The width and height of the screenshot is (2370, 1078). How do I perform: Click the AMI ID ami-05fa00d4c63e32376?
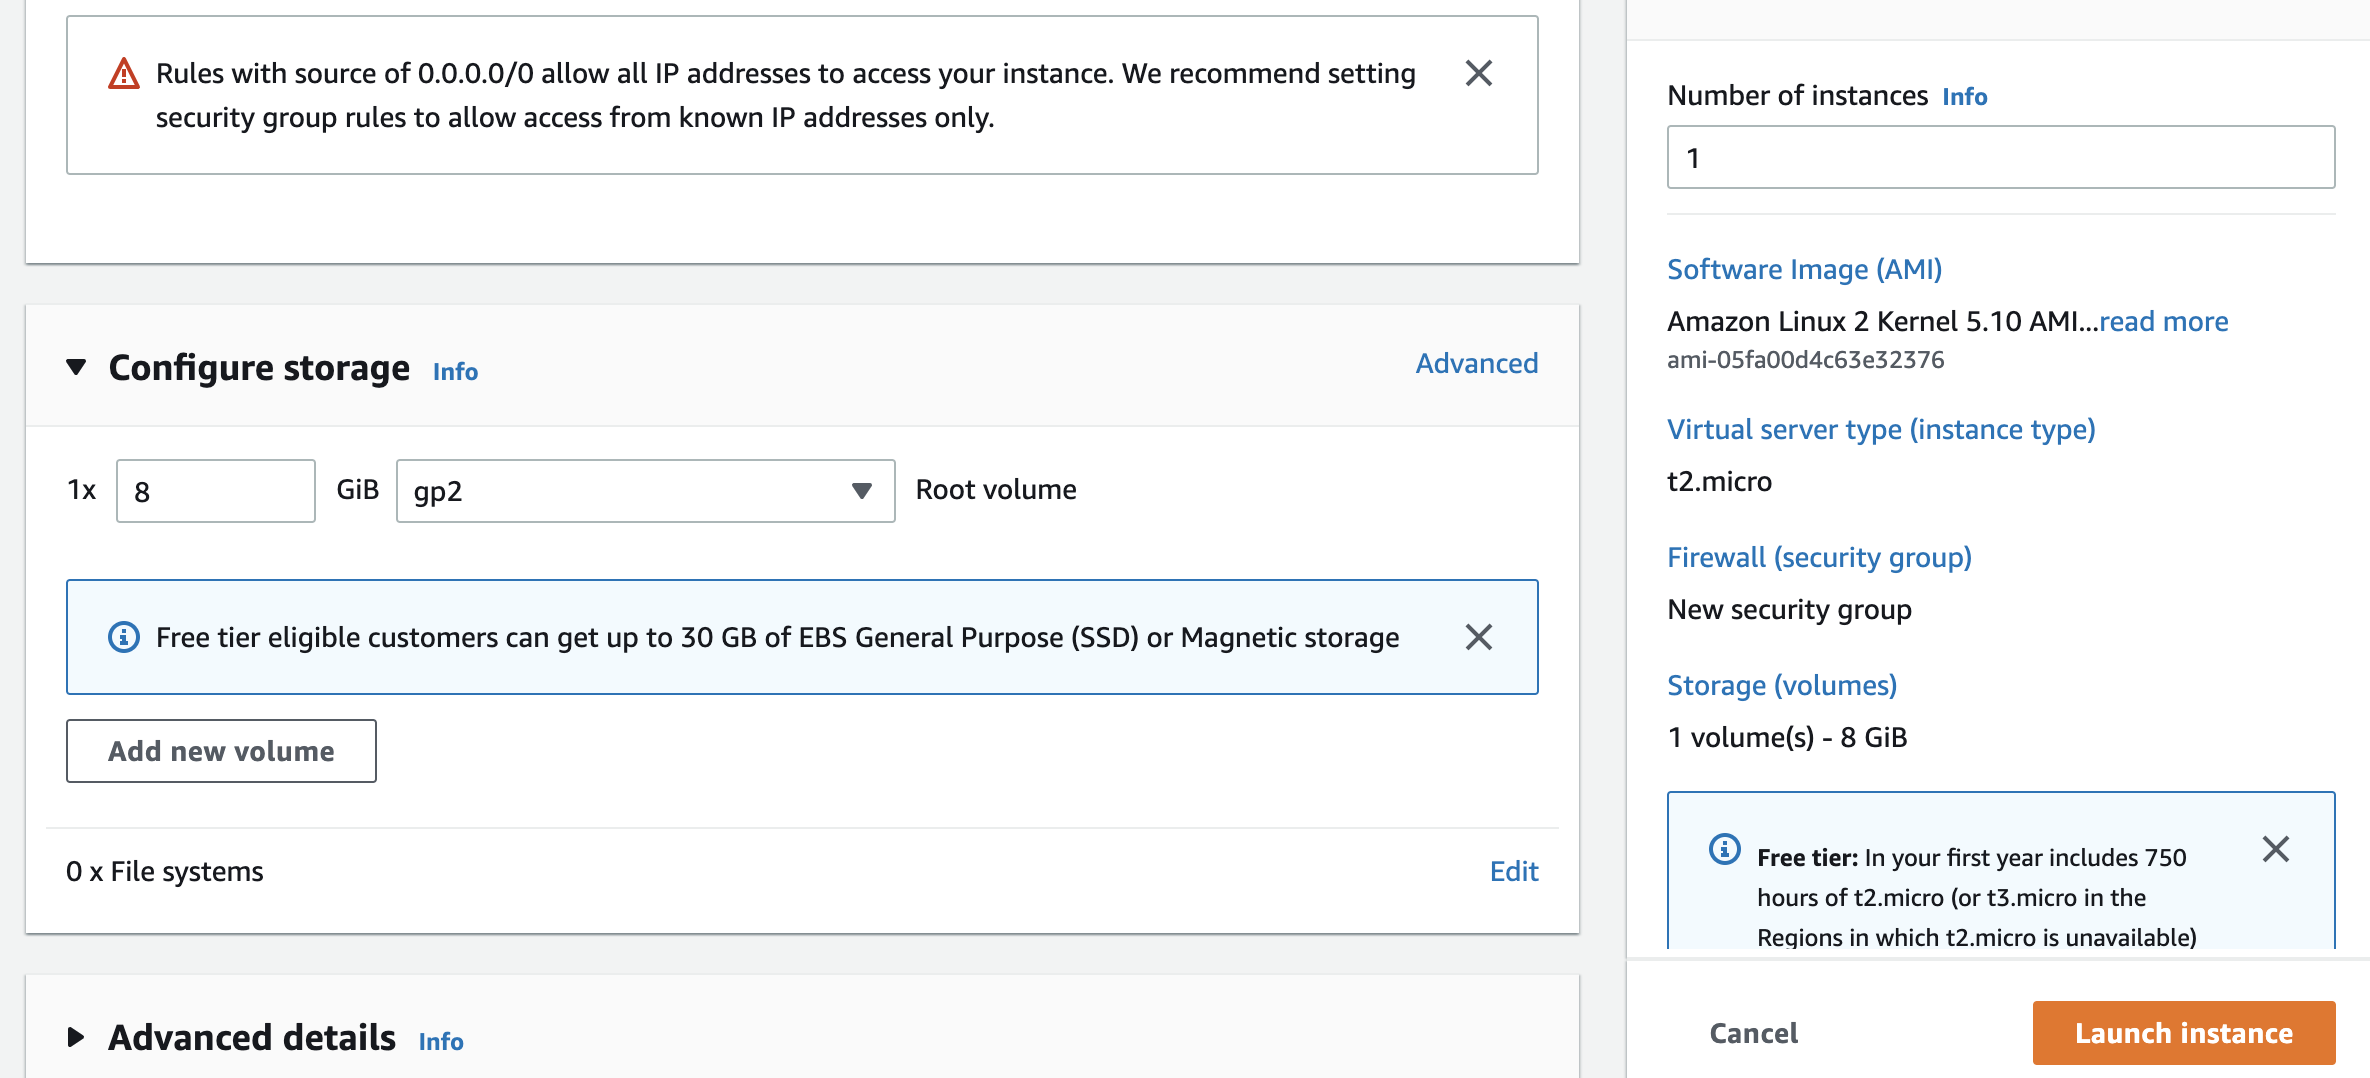pos(1805,360)
